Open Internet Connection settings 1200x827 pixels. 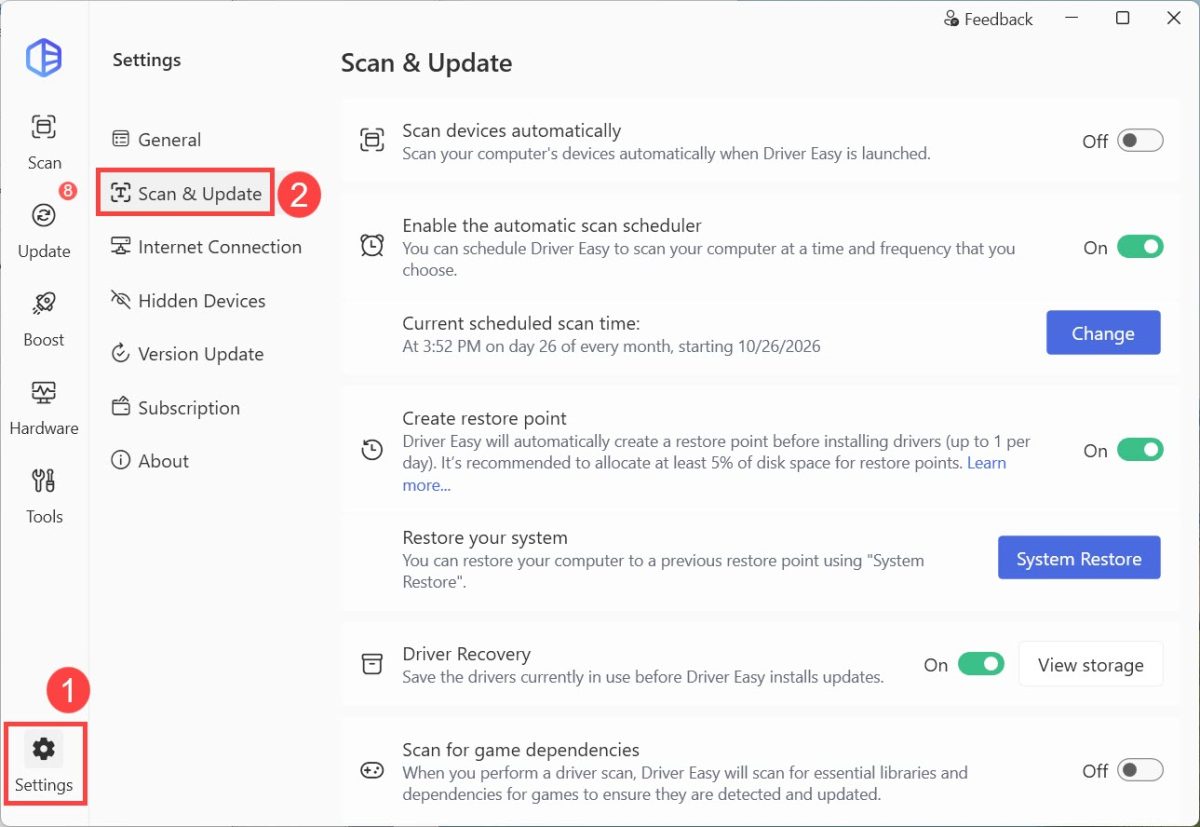[206, 247]
